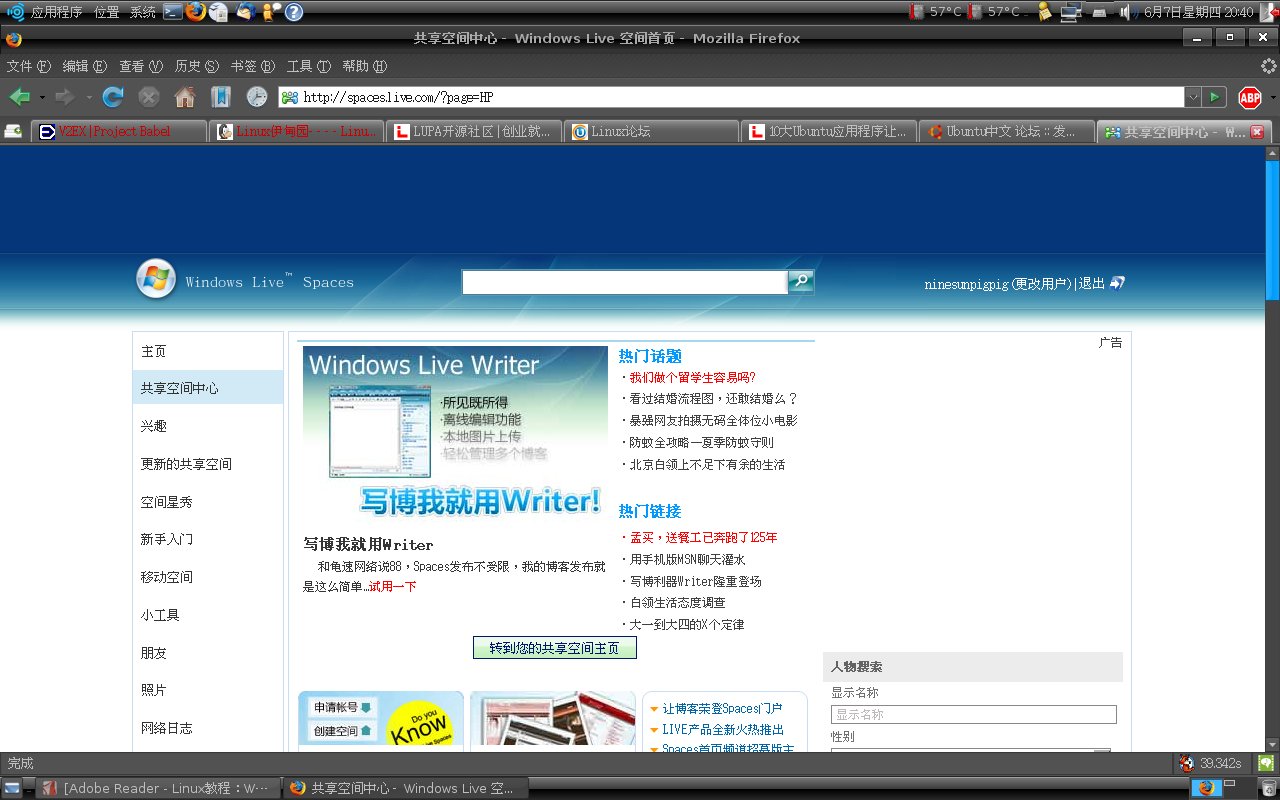Image resolution: width=1280 pixels, height=800 pixels.
Task: Open the back-history dropdown arrow
Action: 42,98
